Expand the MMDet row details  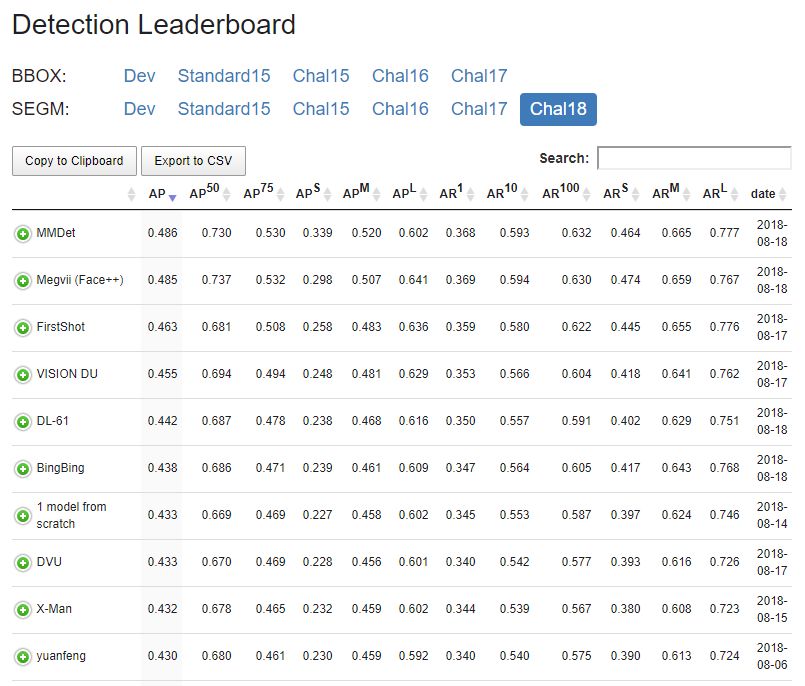point(22,234)
